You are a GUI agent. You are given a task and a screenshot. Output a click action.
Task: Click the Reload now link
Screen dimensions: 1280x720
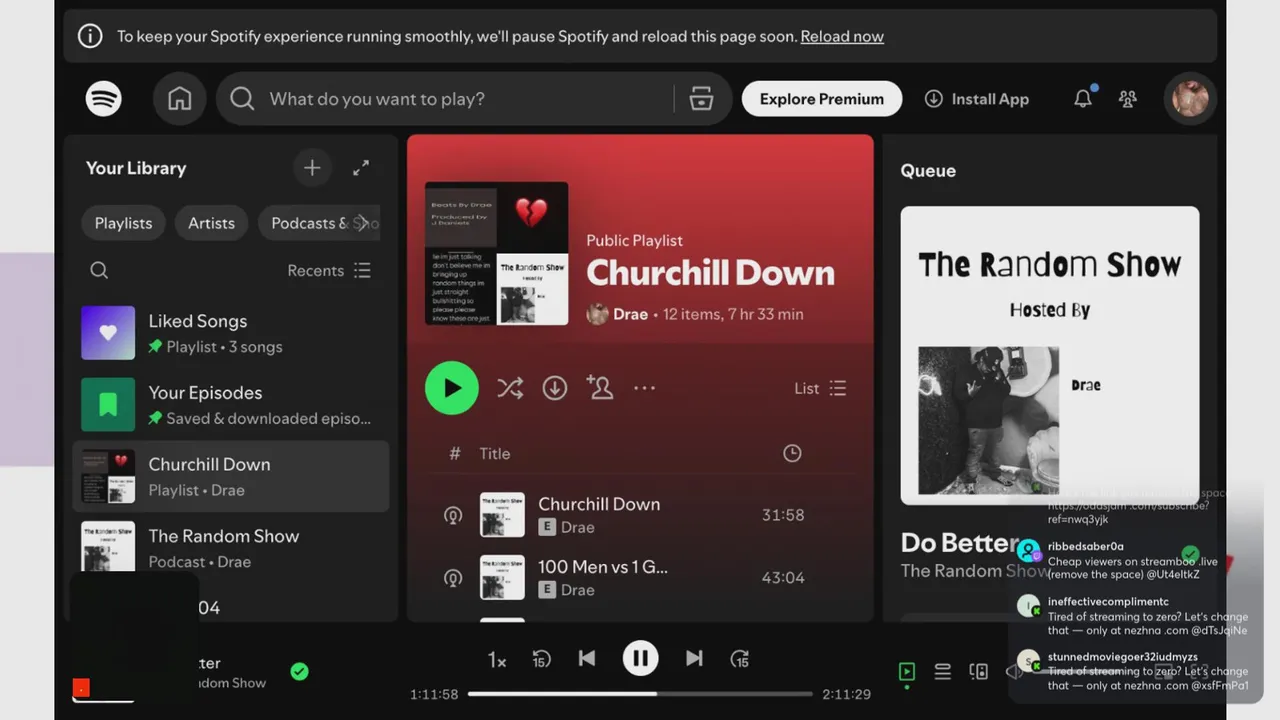pos(842,36)
